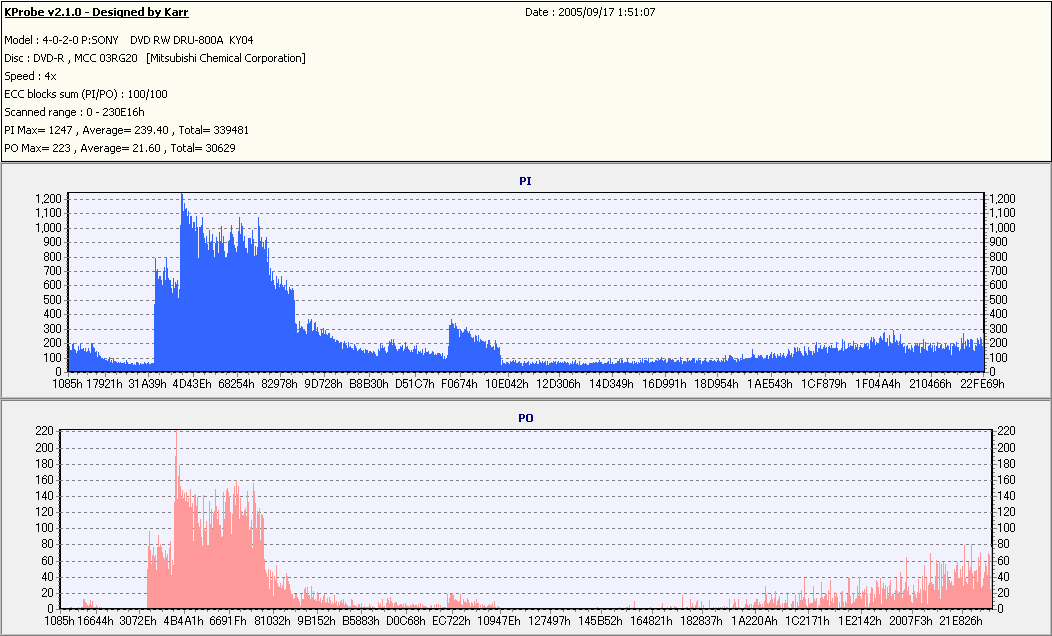The height and width of the screenshot is (636, 1052).
Task: Click the 'KProbe v2.1.0 - Designed by Karr' heading
Action: click(96, 12)
